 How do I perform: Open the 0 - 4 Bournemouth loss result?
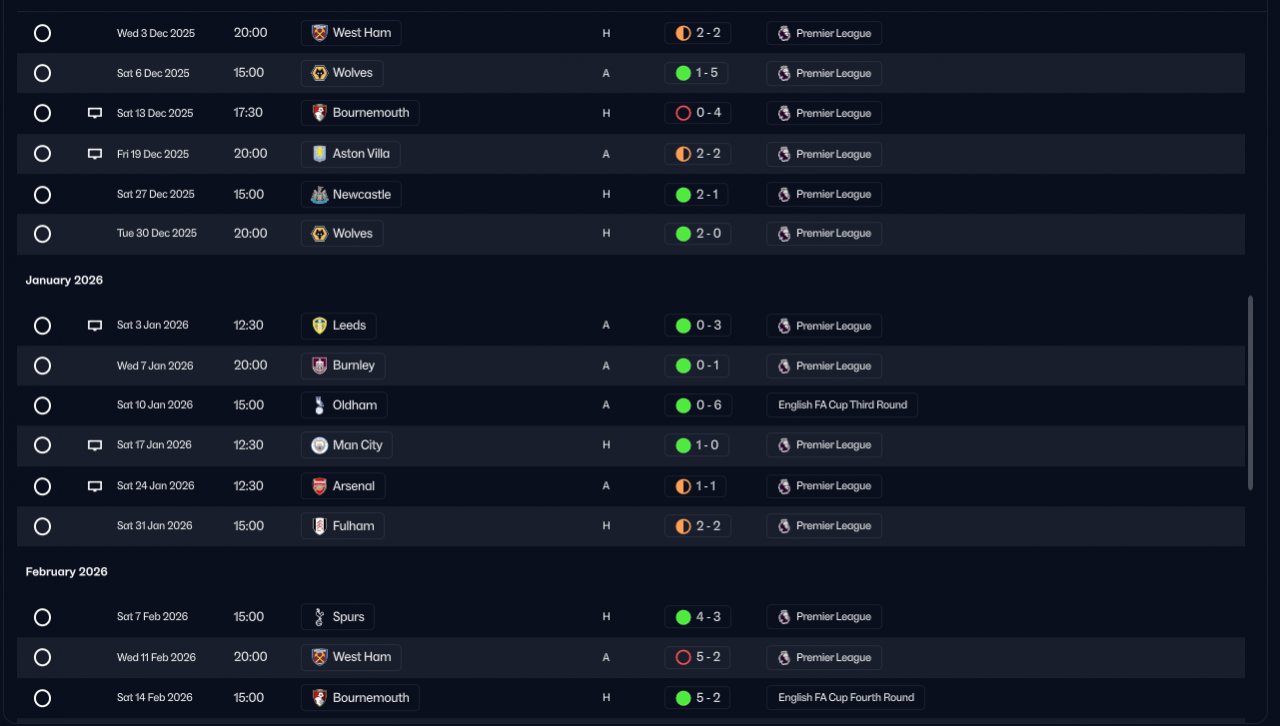coord(698,113)
